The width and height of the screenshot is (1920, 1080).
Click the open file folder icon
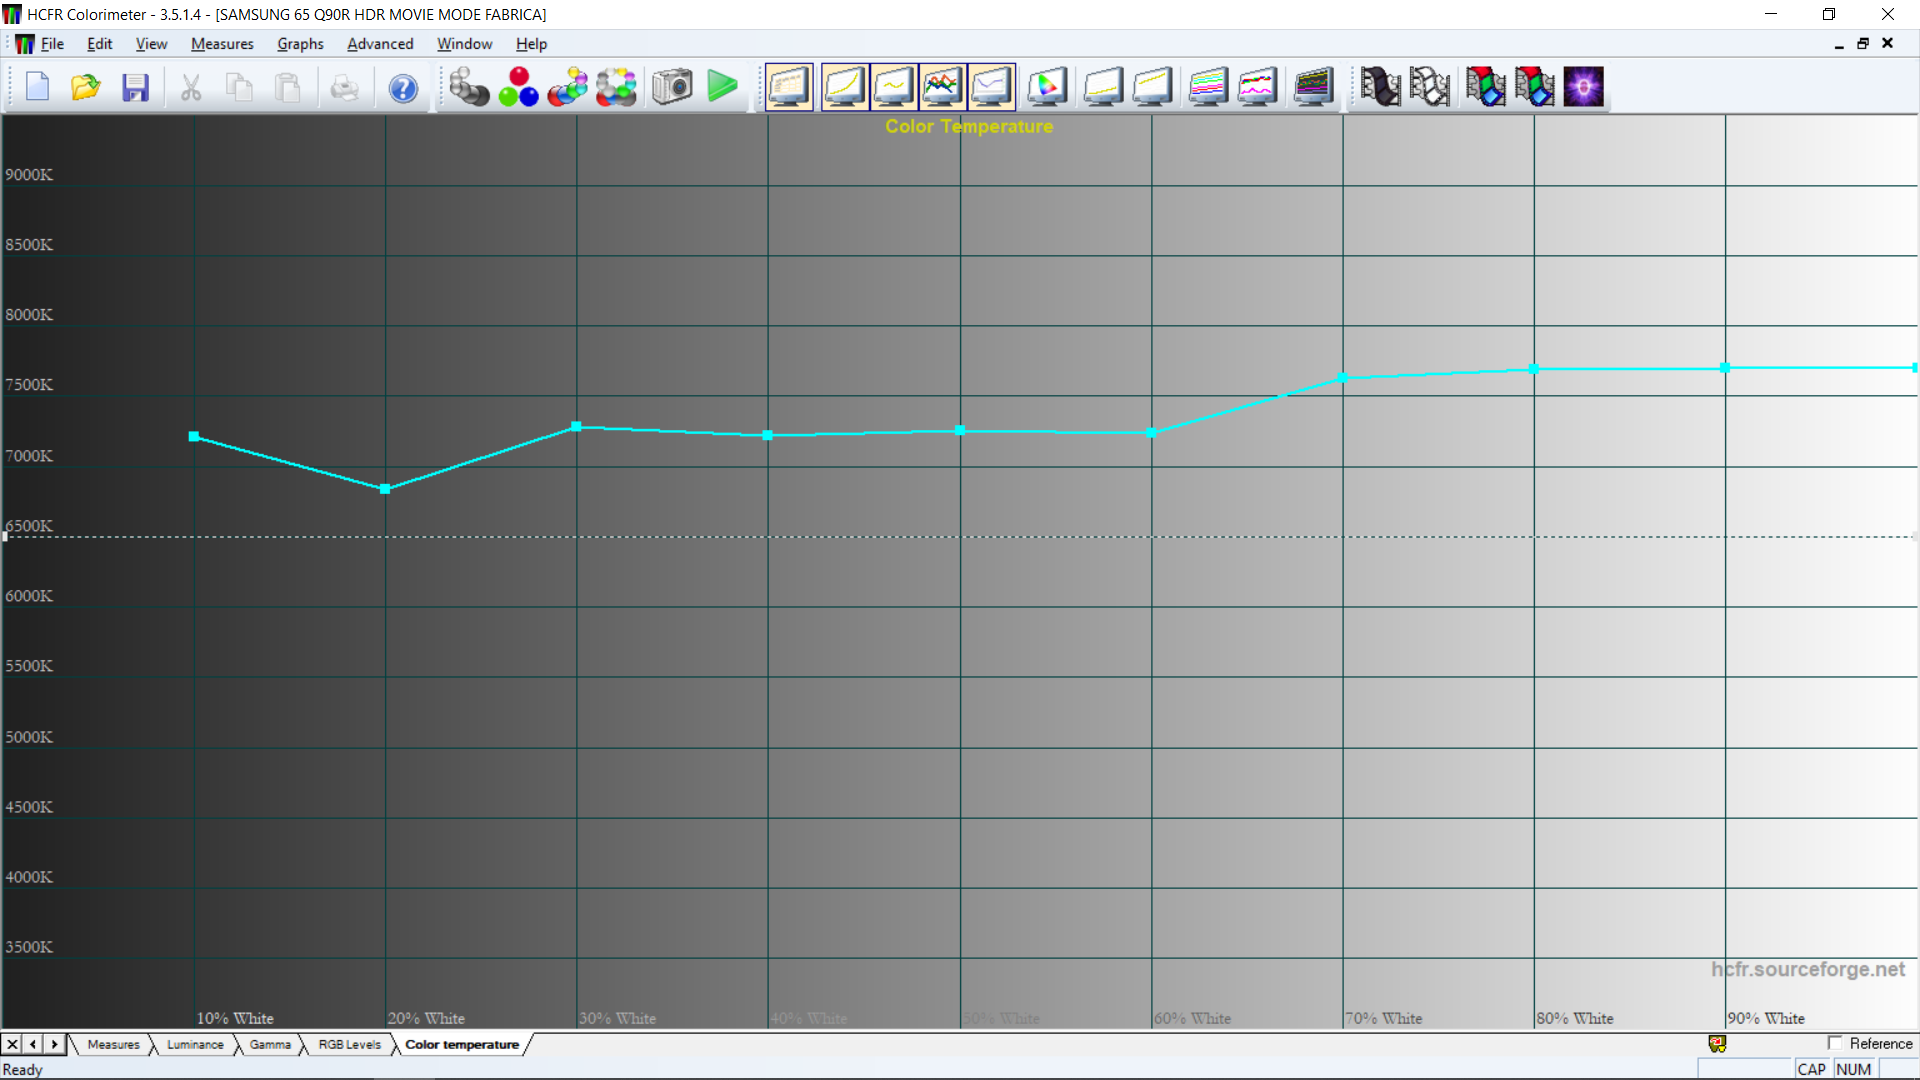pyautogui.click(x=86, y=88)
